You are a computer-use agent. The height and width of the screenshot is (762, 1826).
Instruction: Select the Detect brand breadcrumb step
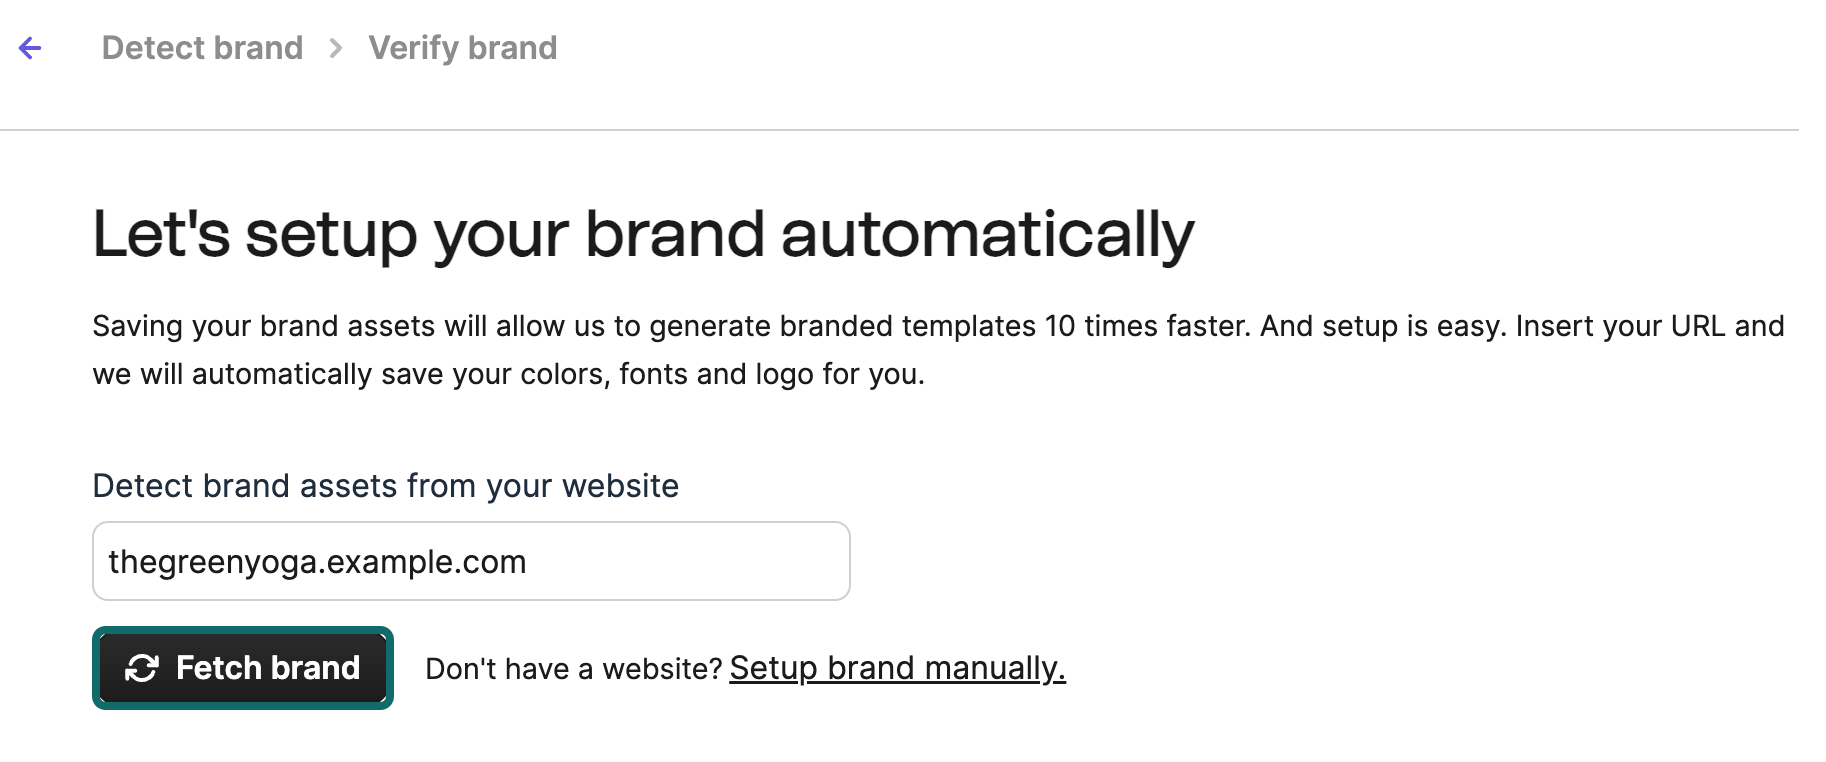pos(203,47)
